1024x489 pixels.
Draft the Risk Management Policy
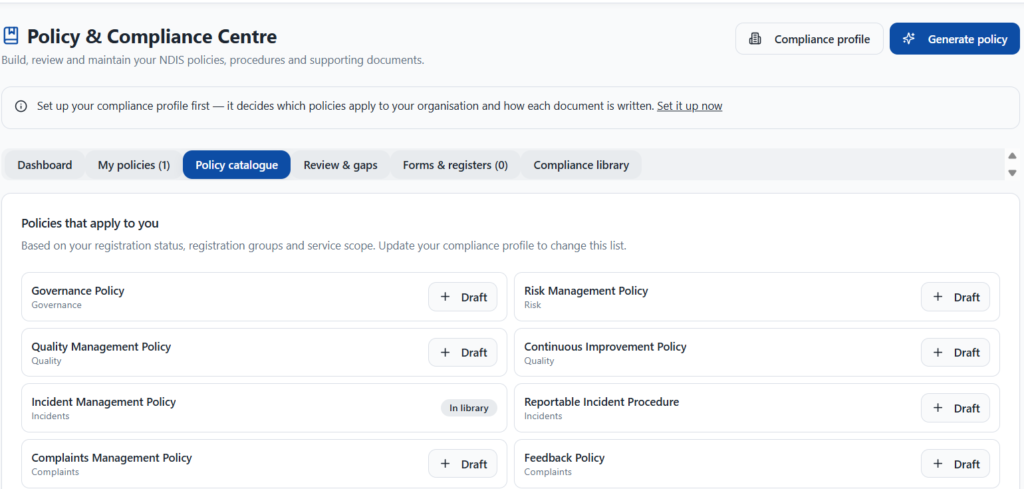(955, 297)
